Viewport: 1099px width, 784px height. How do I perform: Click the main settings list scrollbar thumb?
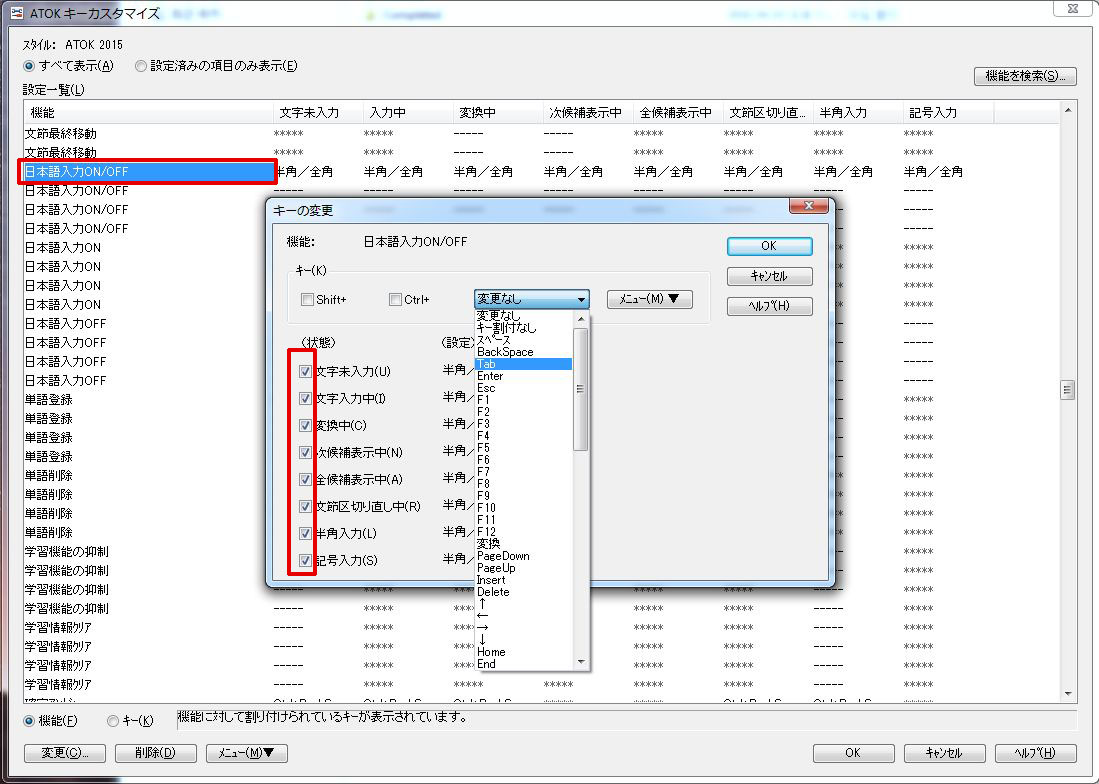point(1067,390)
